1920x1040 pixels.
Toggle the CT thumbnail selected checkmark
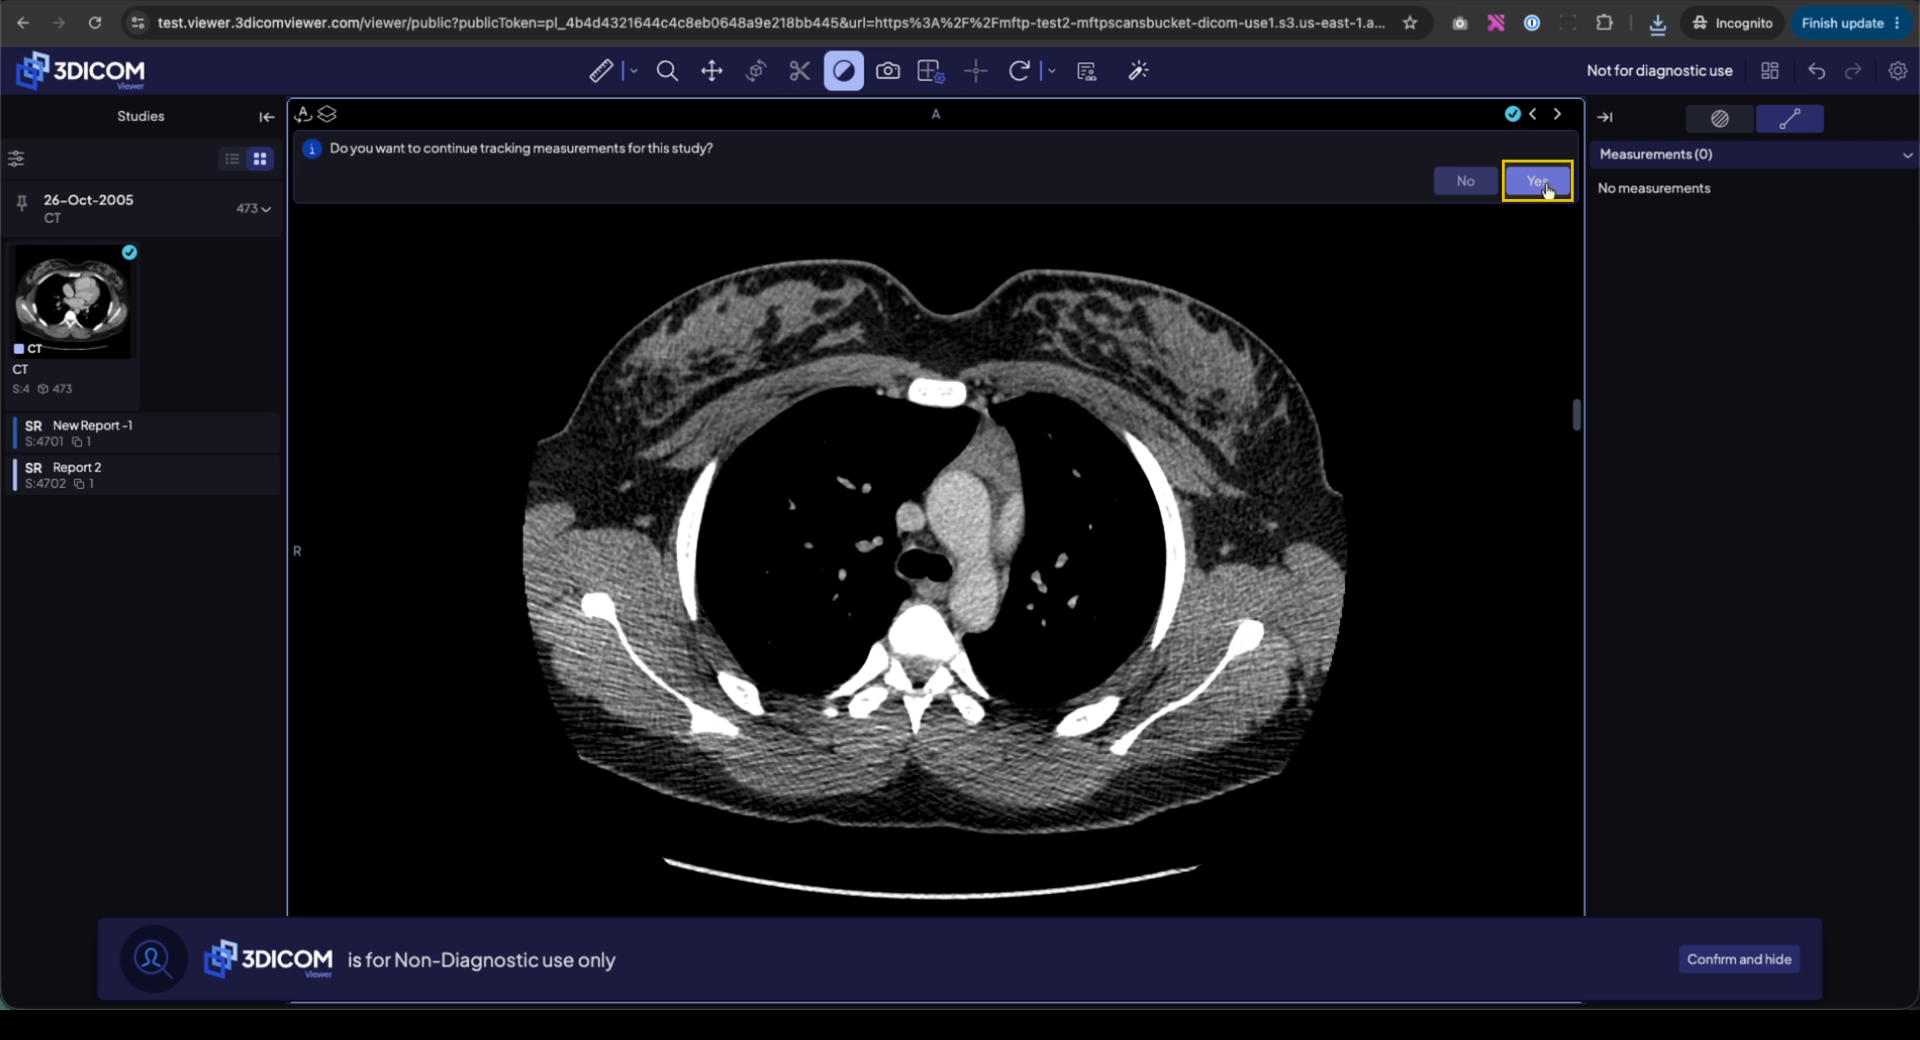pos(129,253)
